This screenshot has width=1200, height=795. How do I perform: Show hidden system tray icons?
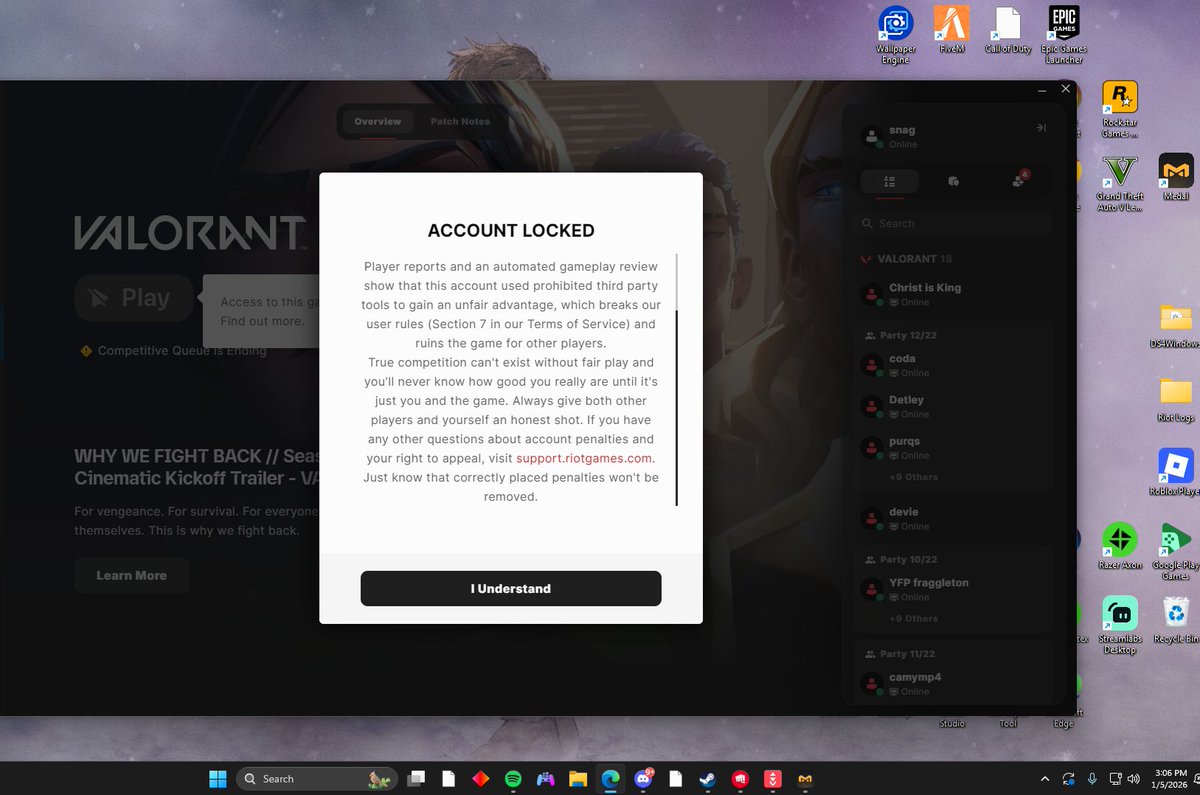[1045, 779]
